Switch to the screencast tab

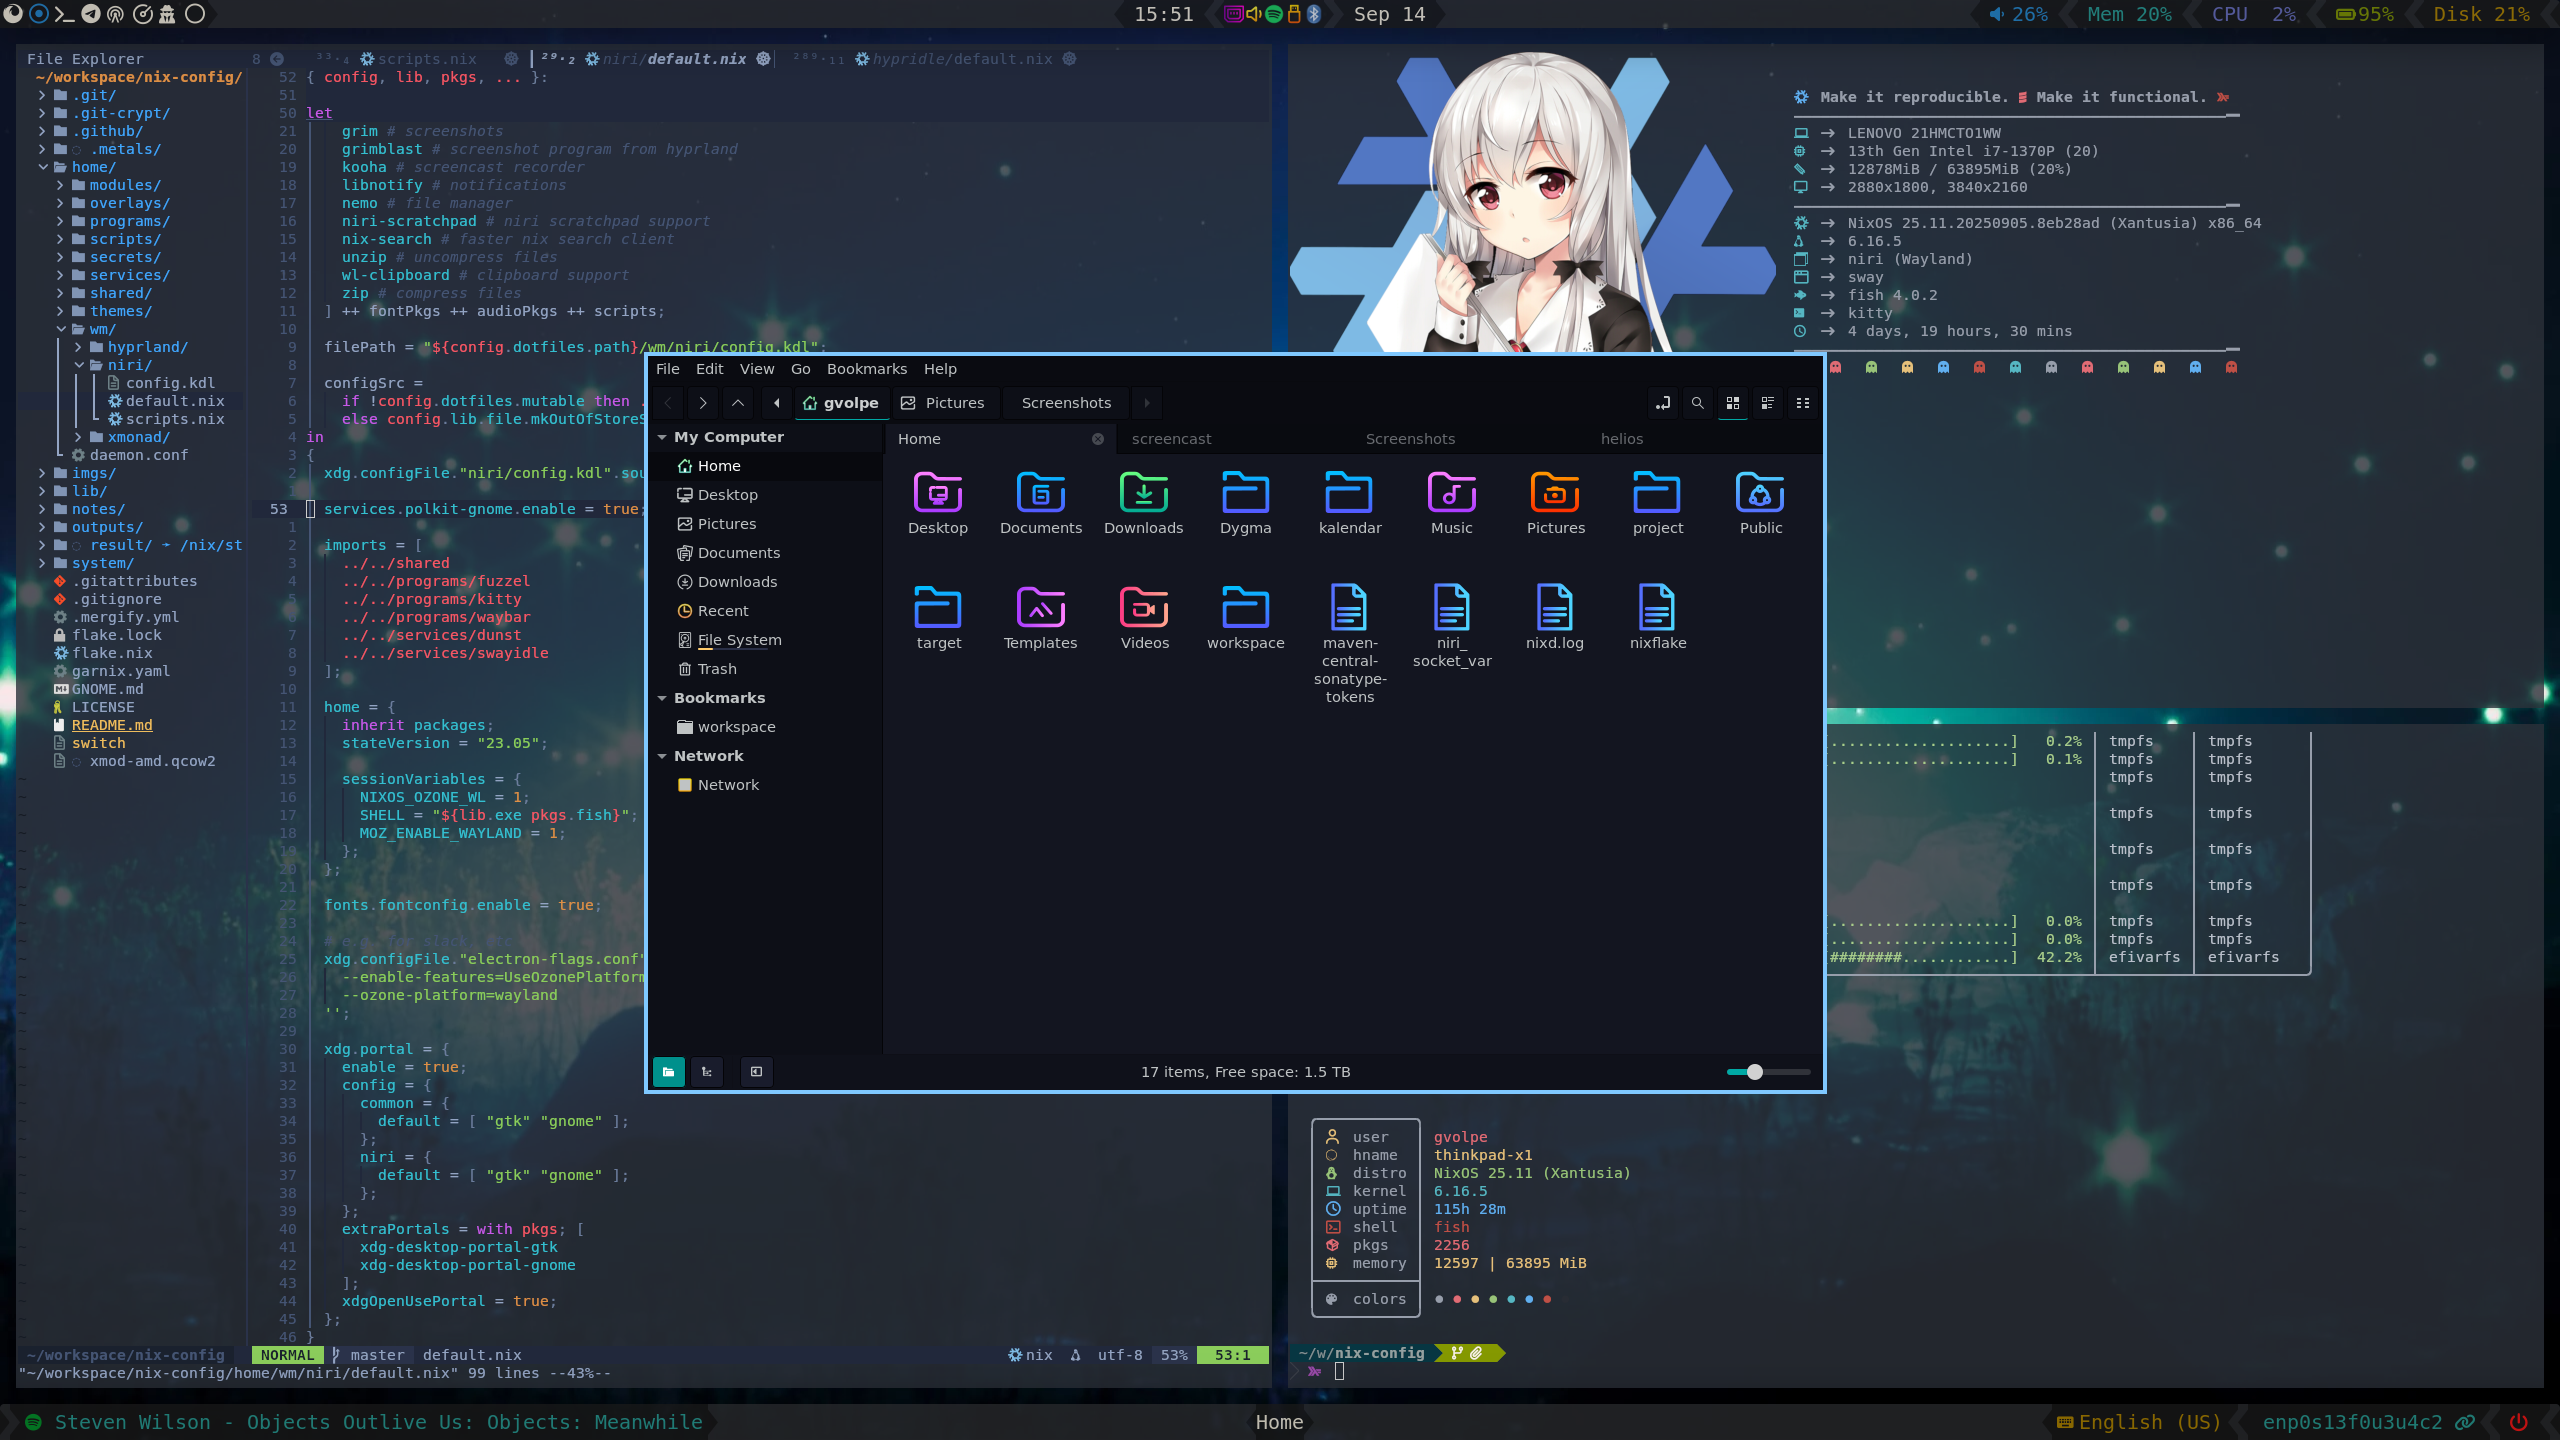click(x=1171, y=439)
